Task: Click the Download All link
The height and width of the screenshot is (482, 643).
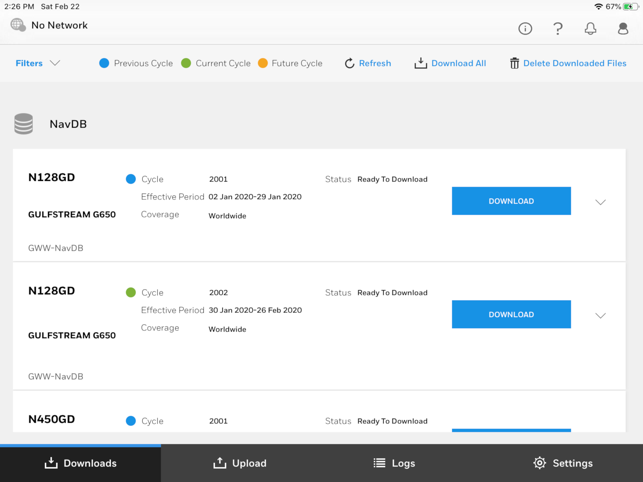Action: click(458, 63)
